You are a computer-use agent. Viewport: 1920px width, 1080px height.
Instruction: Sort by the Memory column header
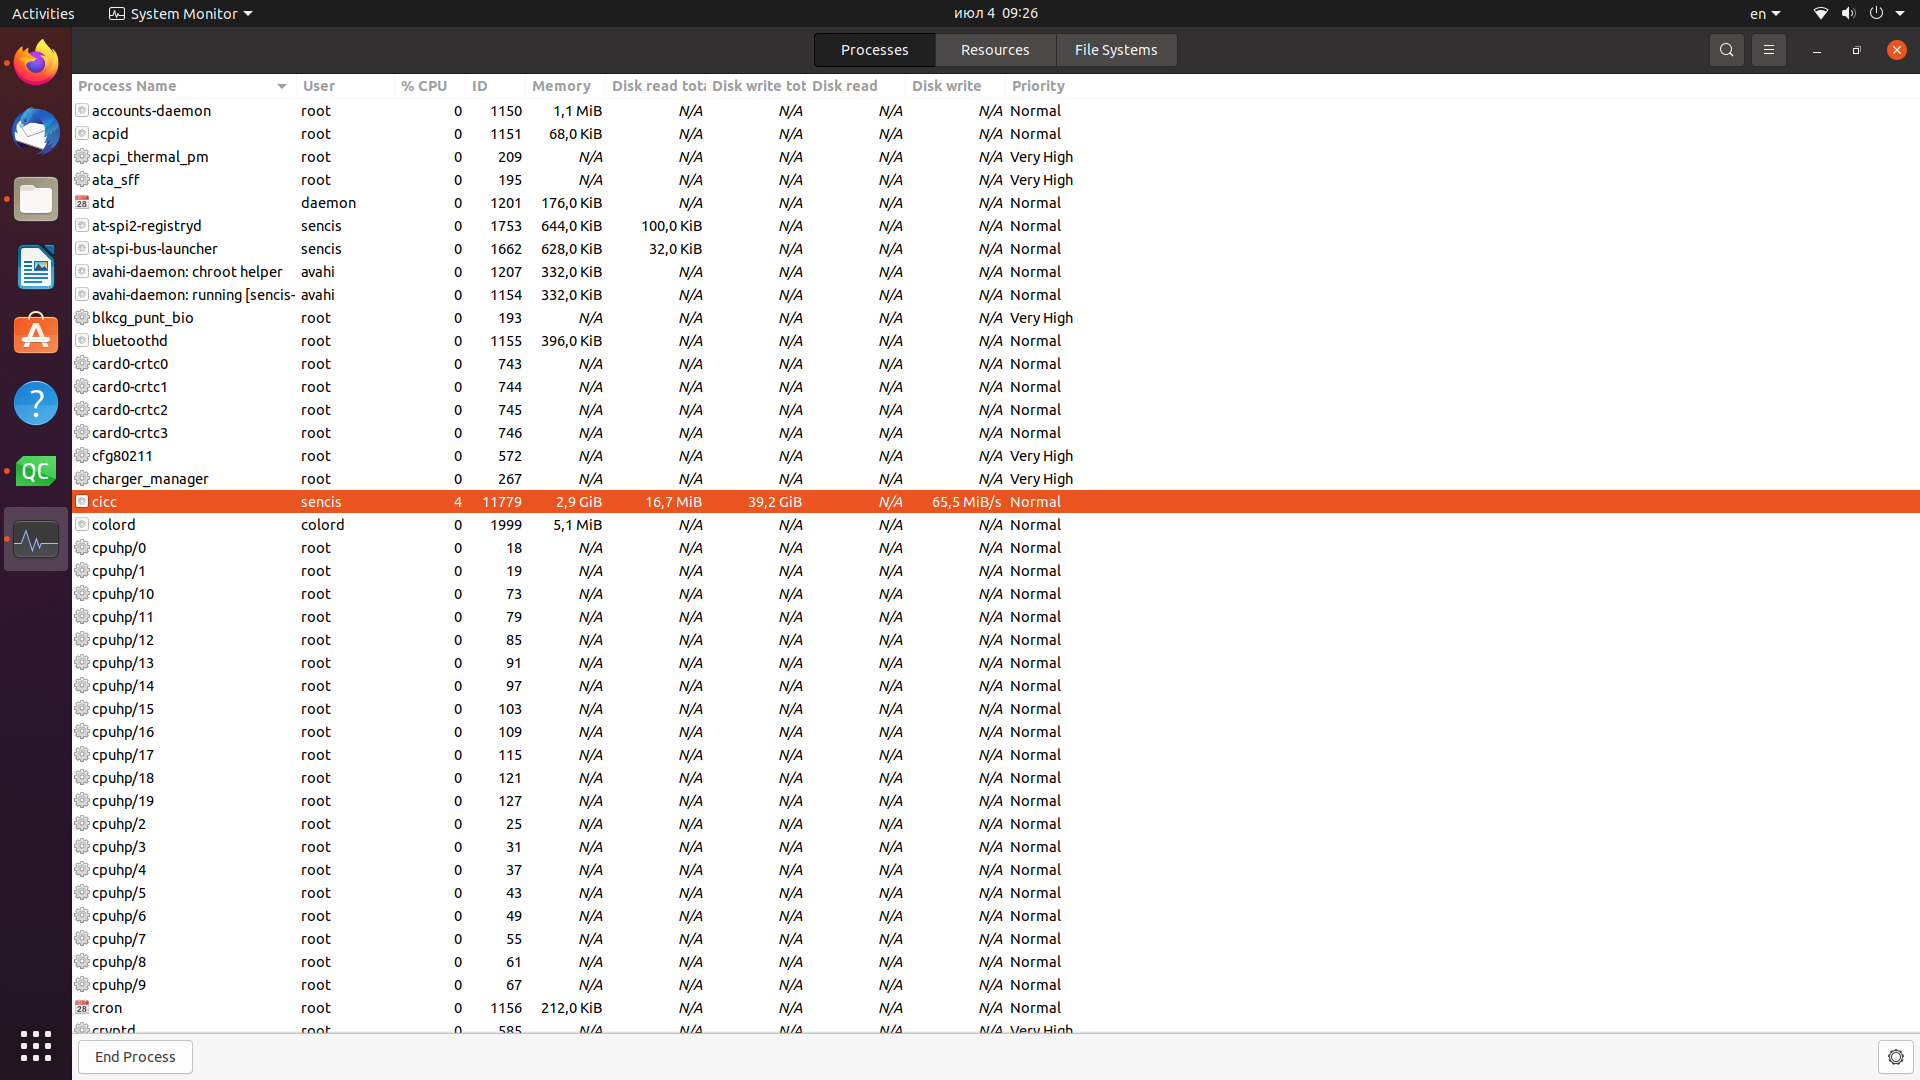click(561, 86)
